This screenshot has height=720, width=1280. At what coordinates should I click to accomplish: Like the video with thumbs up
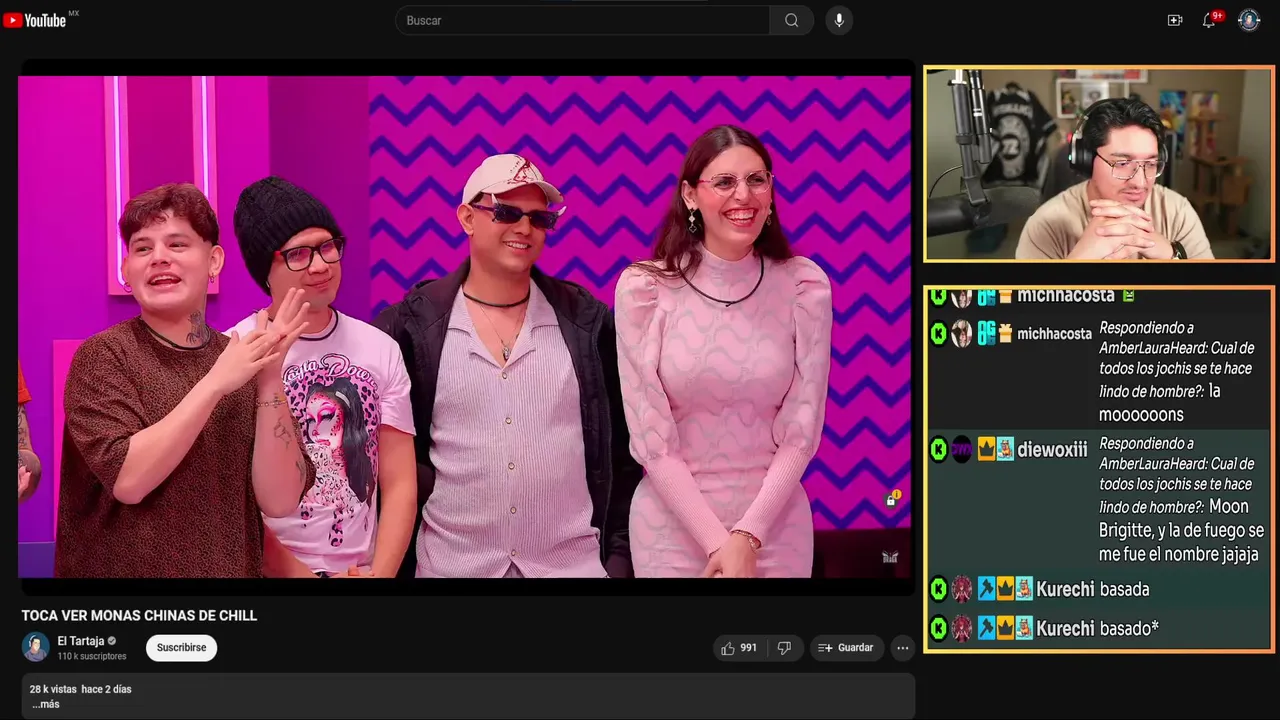738,648
